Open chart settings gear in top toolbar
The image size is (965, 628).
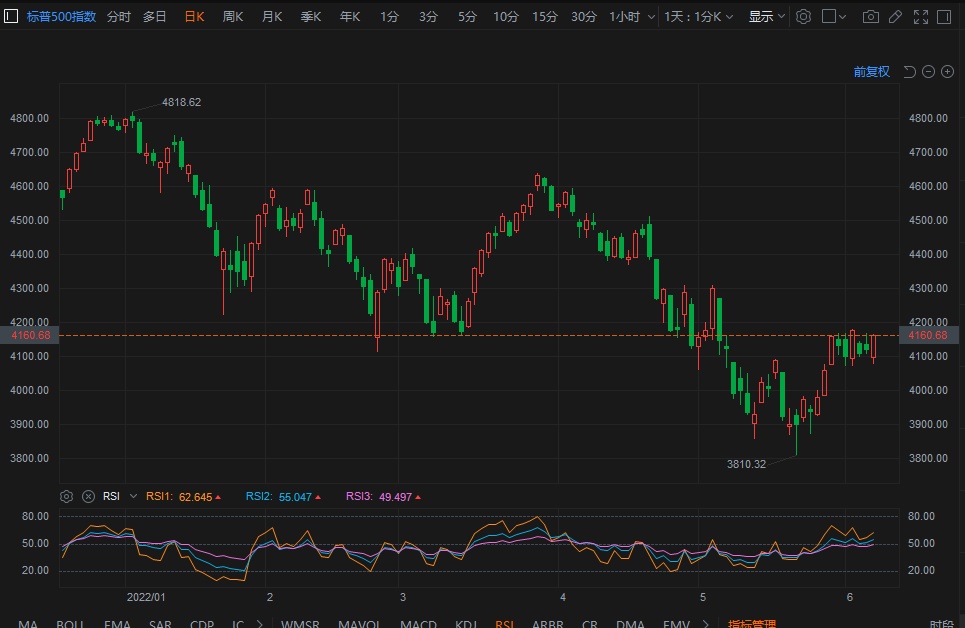click(x=803, y=17)
